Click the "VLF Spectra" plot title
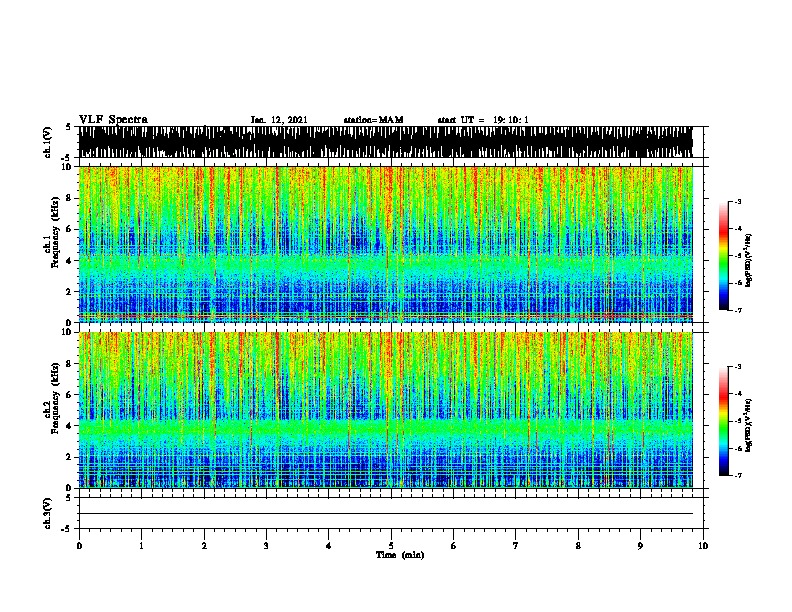 tap(113, 120)
